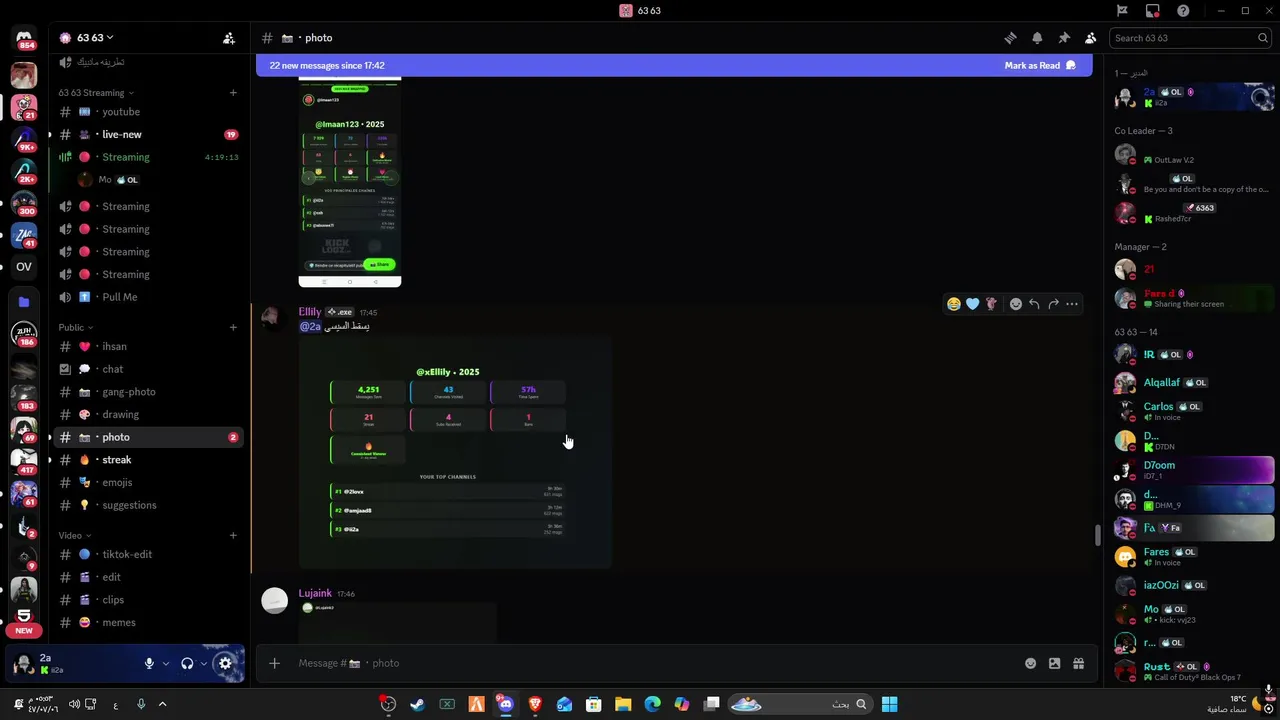This screenshot has width=1280, height=720.
Task: Open Ellily's stats image attachment
Action: (x=455, y=453)
